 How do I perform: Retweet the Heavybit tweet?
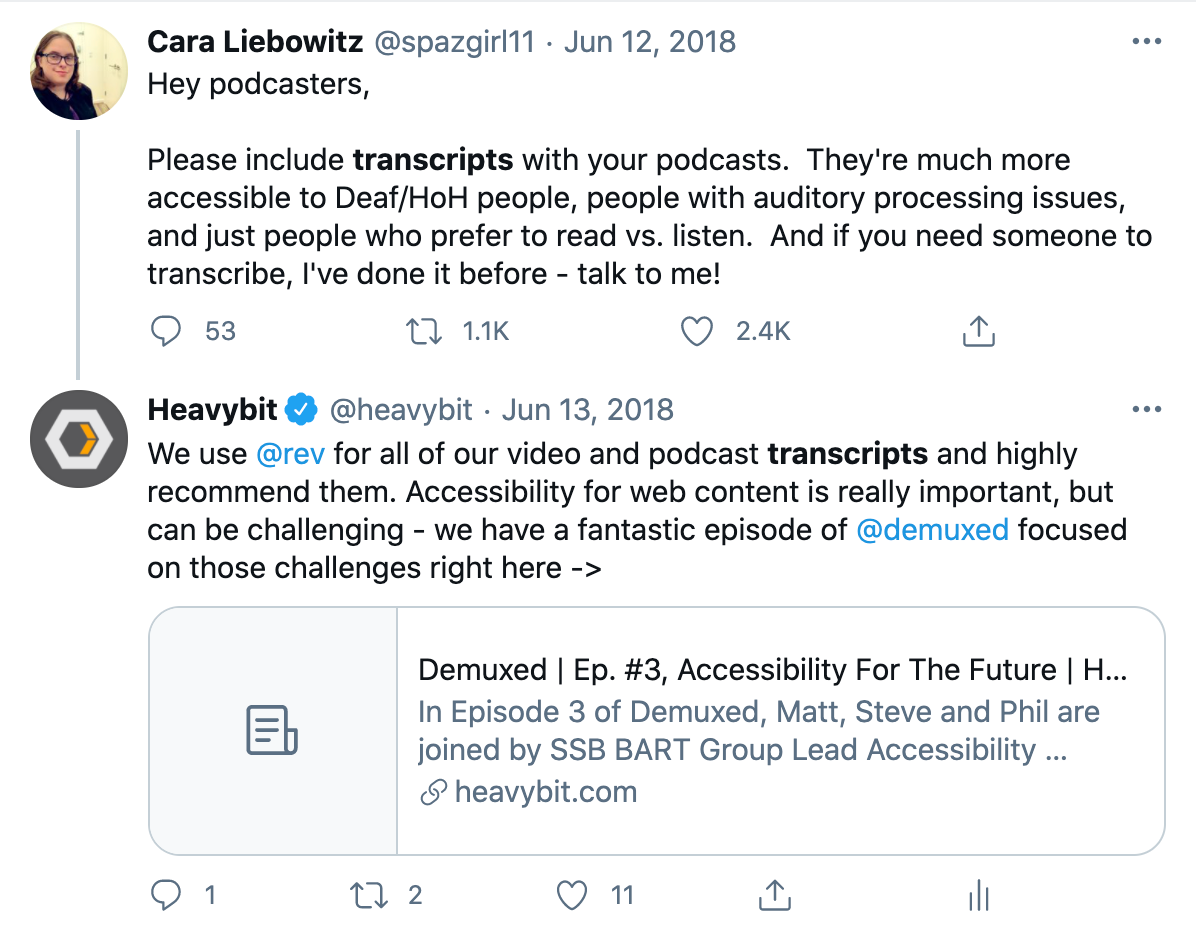(x=369, y=895)
